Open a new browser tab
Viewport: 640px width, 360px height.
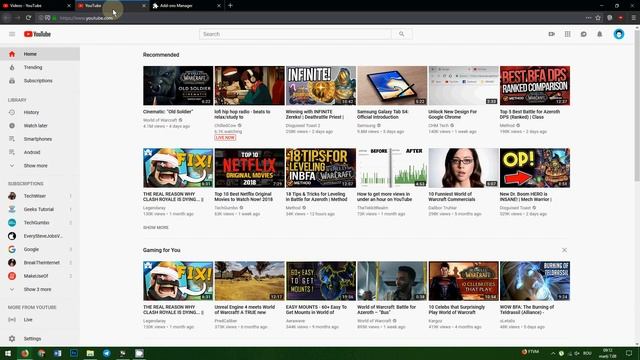coord(230,6)
